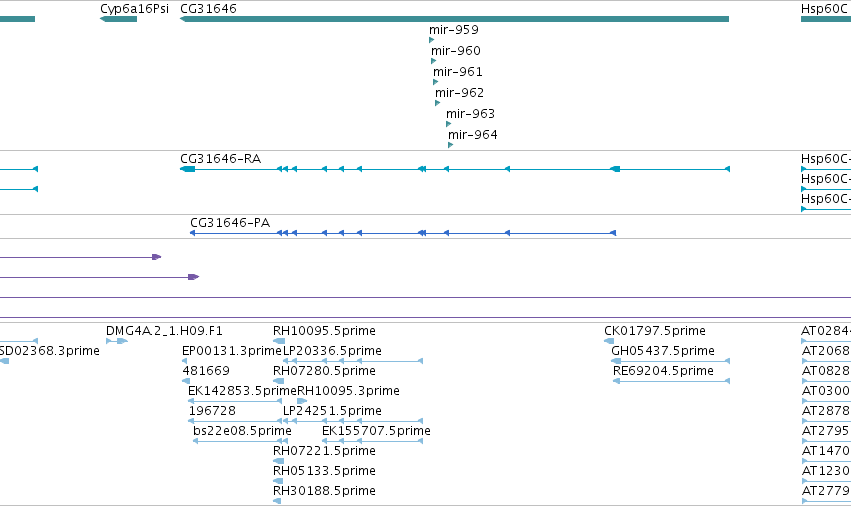Select the CG31646 gene bar
The image size is (851, 506).
(454, 19)
